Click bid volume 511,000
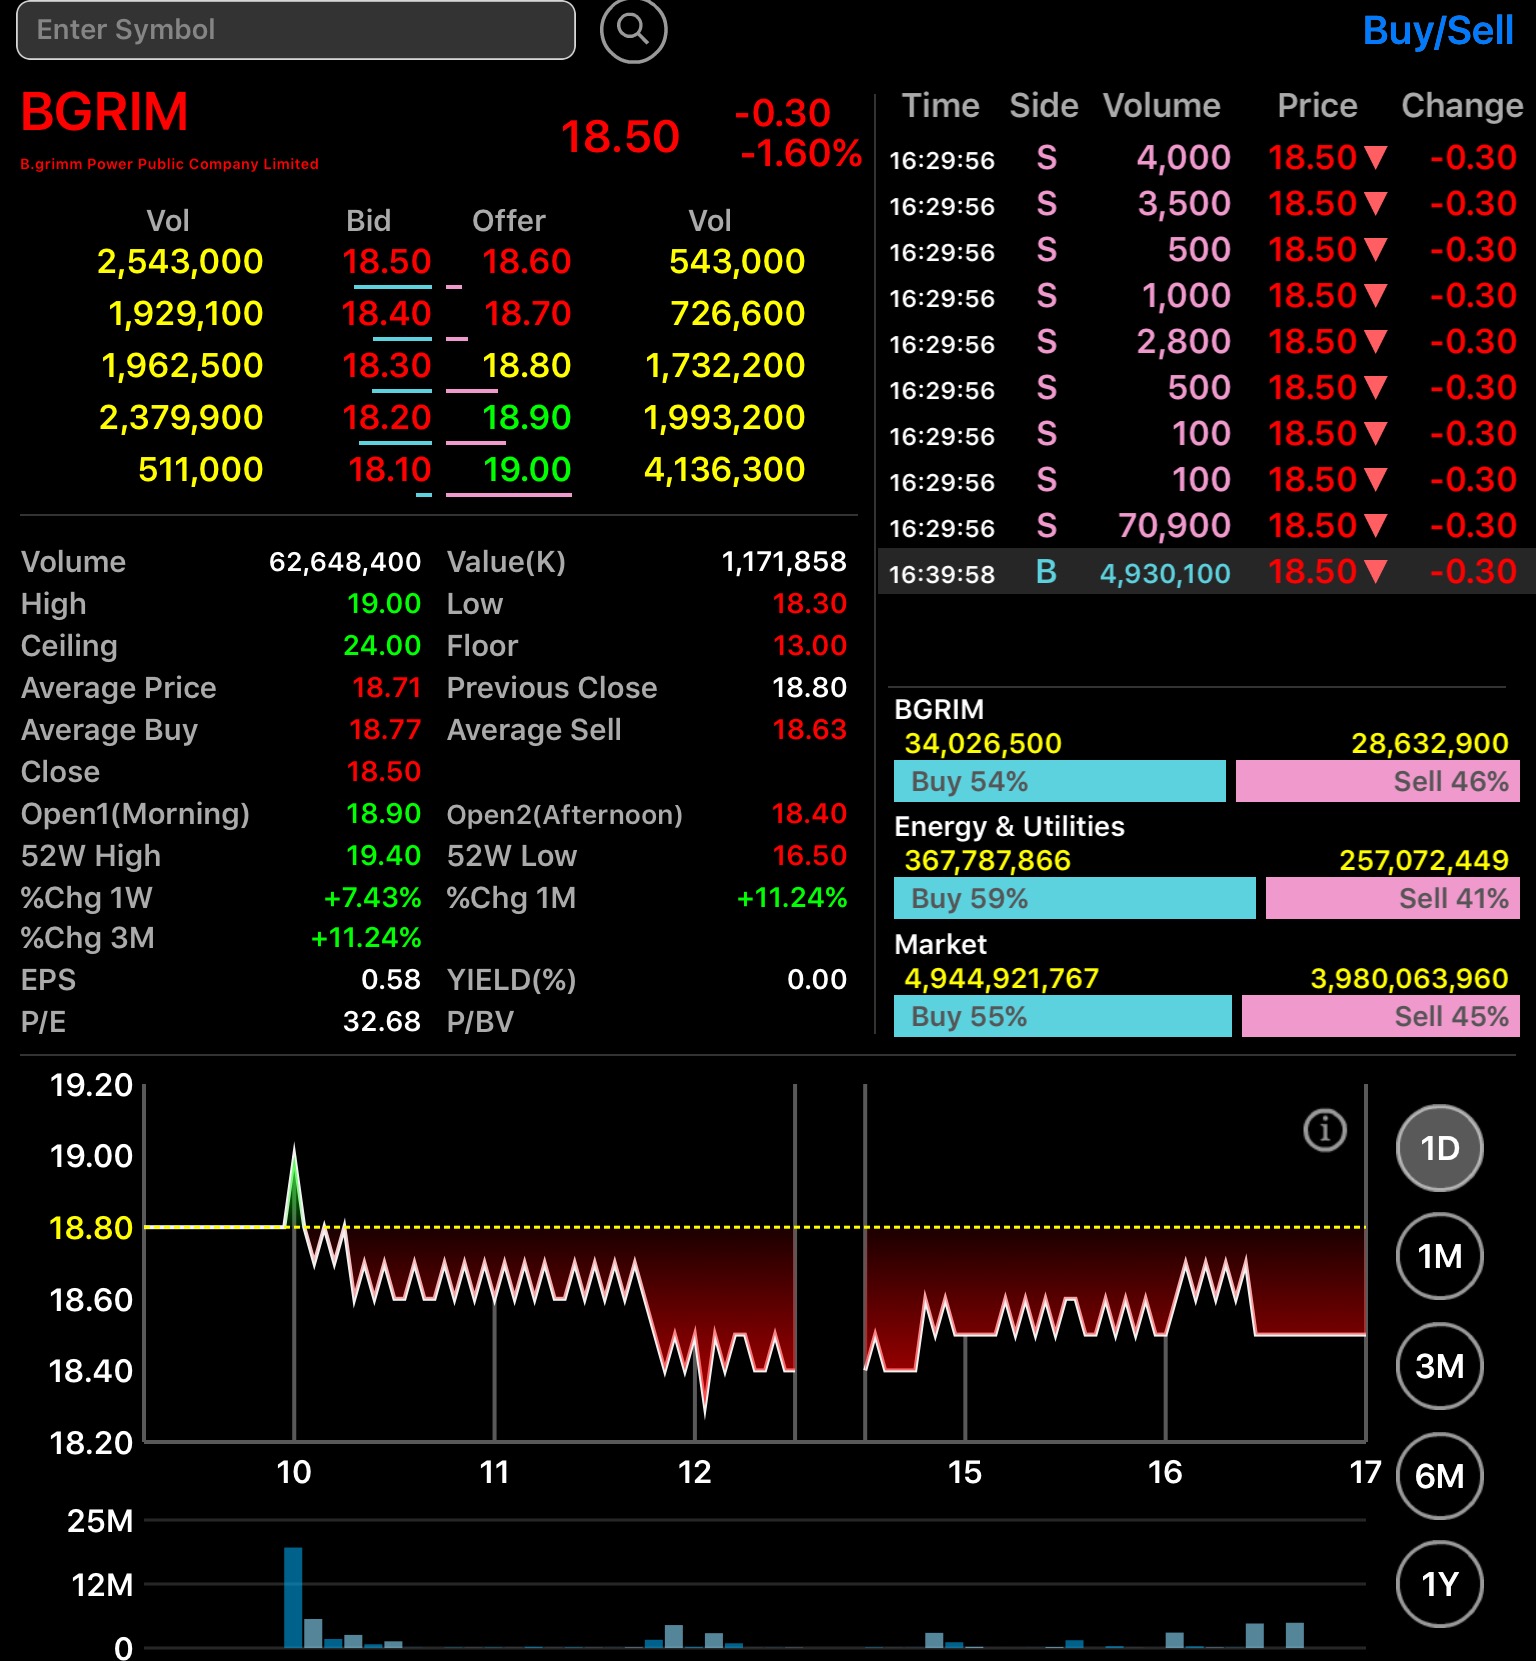The width and height of the screenshot is (1536, 1661). point(201,470)
